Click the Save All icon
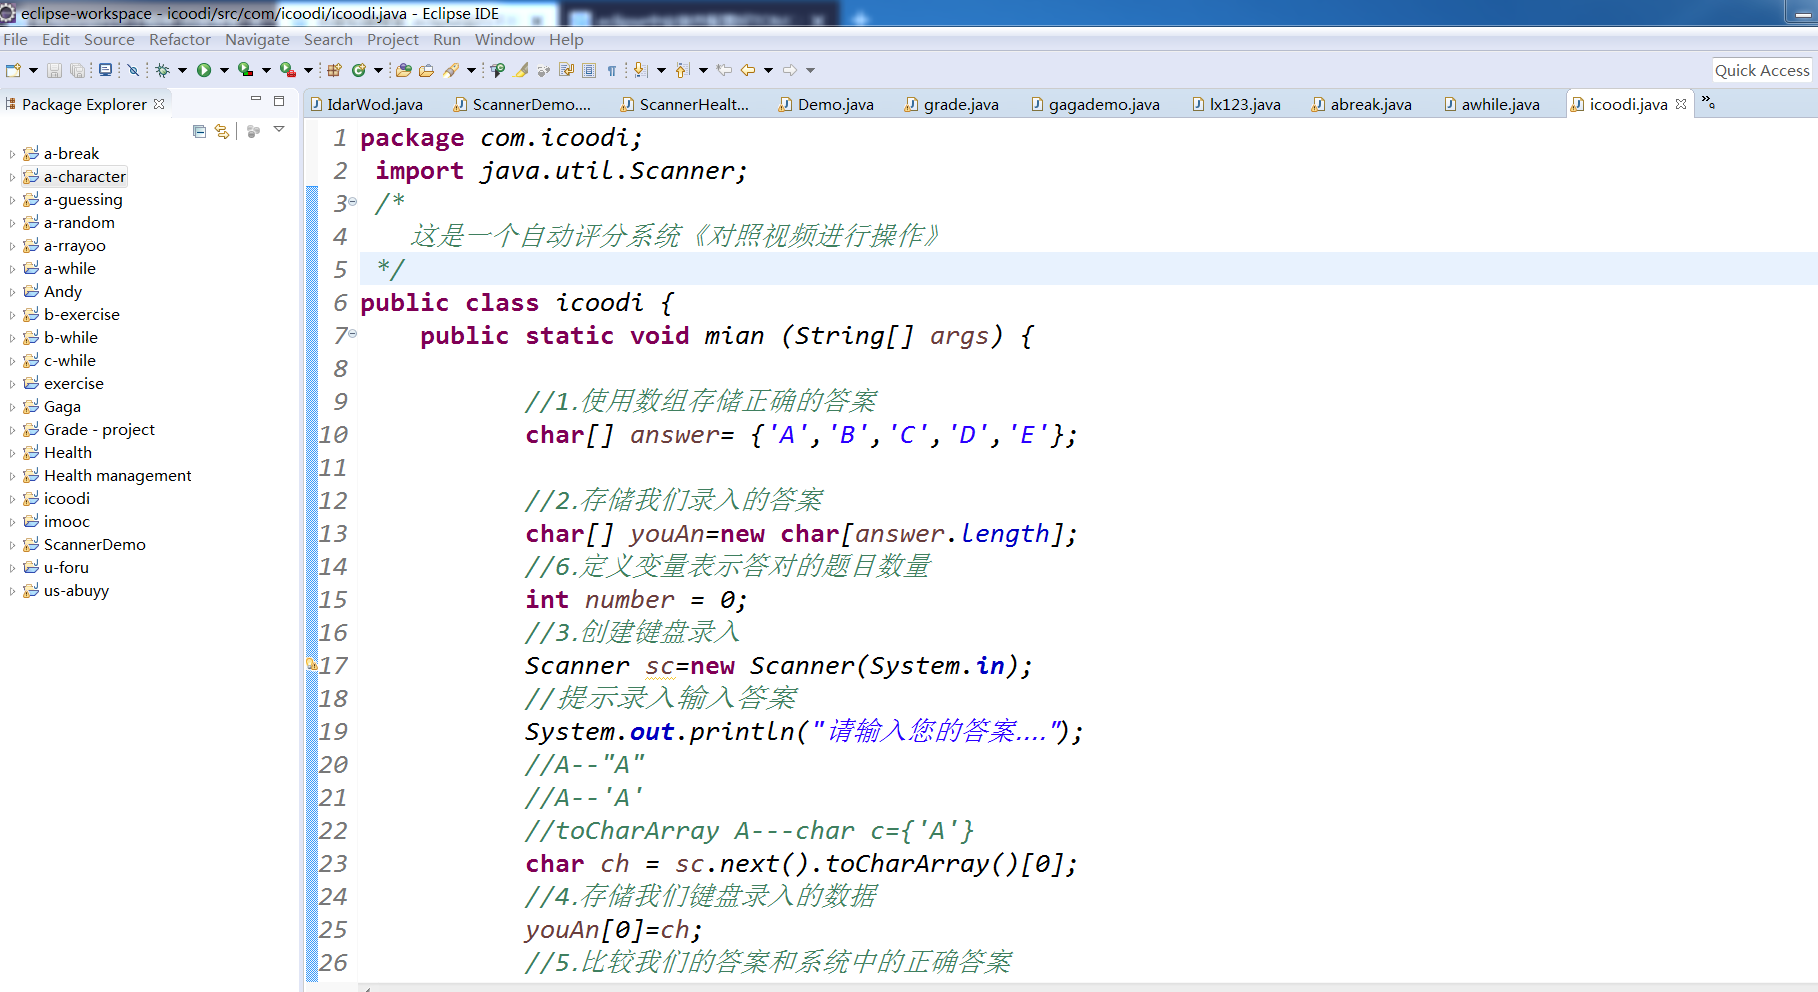 point(76,70)
